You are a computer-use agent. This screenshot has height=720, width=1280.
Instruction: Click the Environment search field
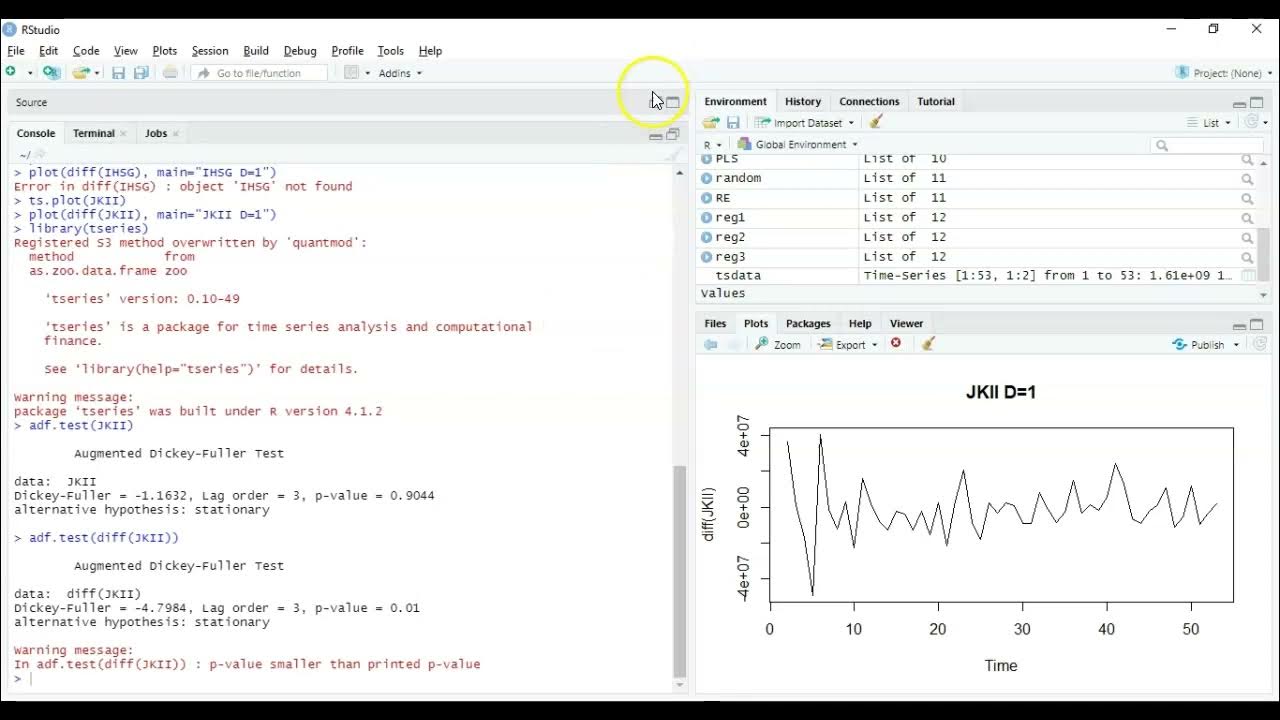click(x=1205, y=145)
